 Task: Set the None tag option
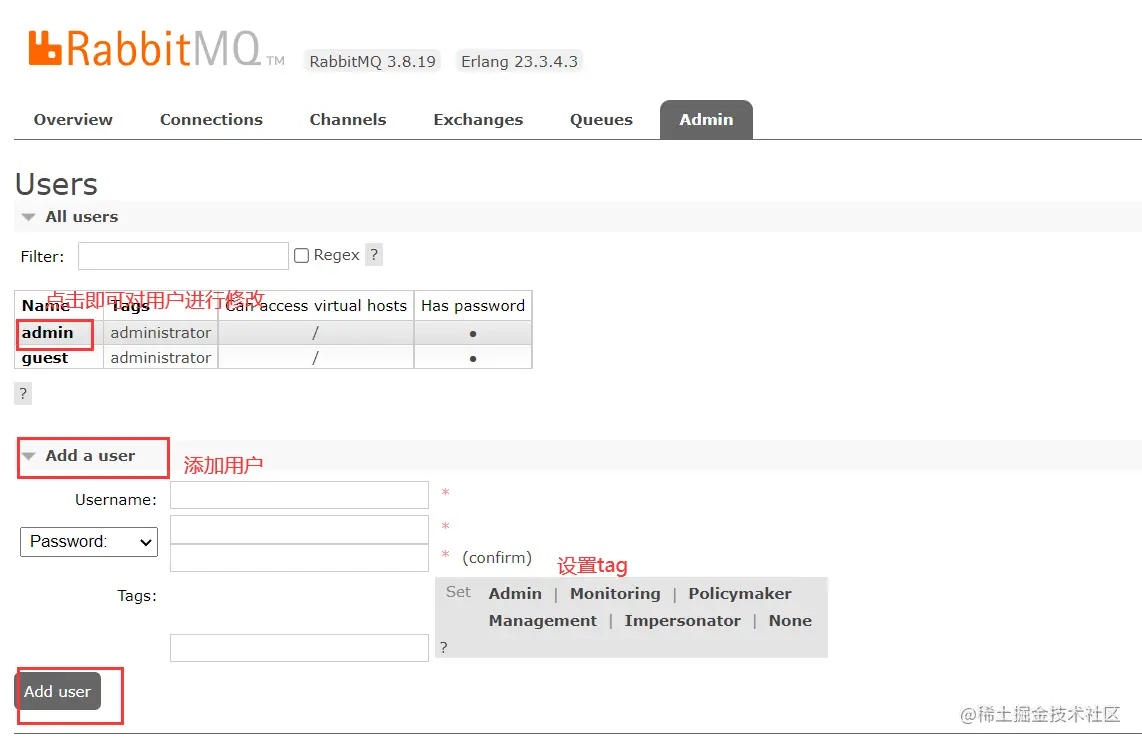pyautogui.click(x=790, y=621)
